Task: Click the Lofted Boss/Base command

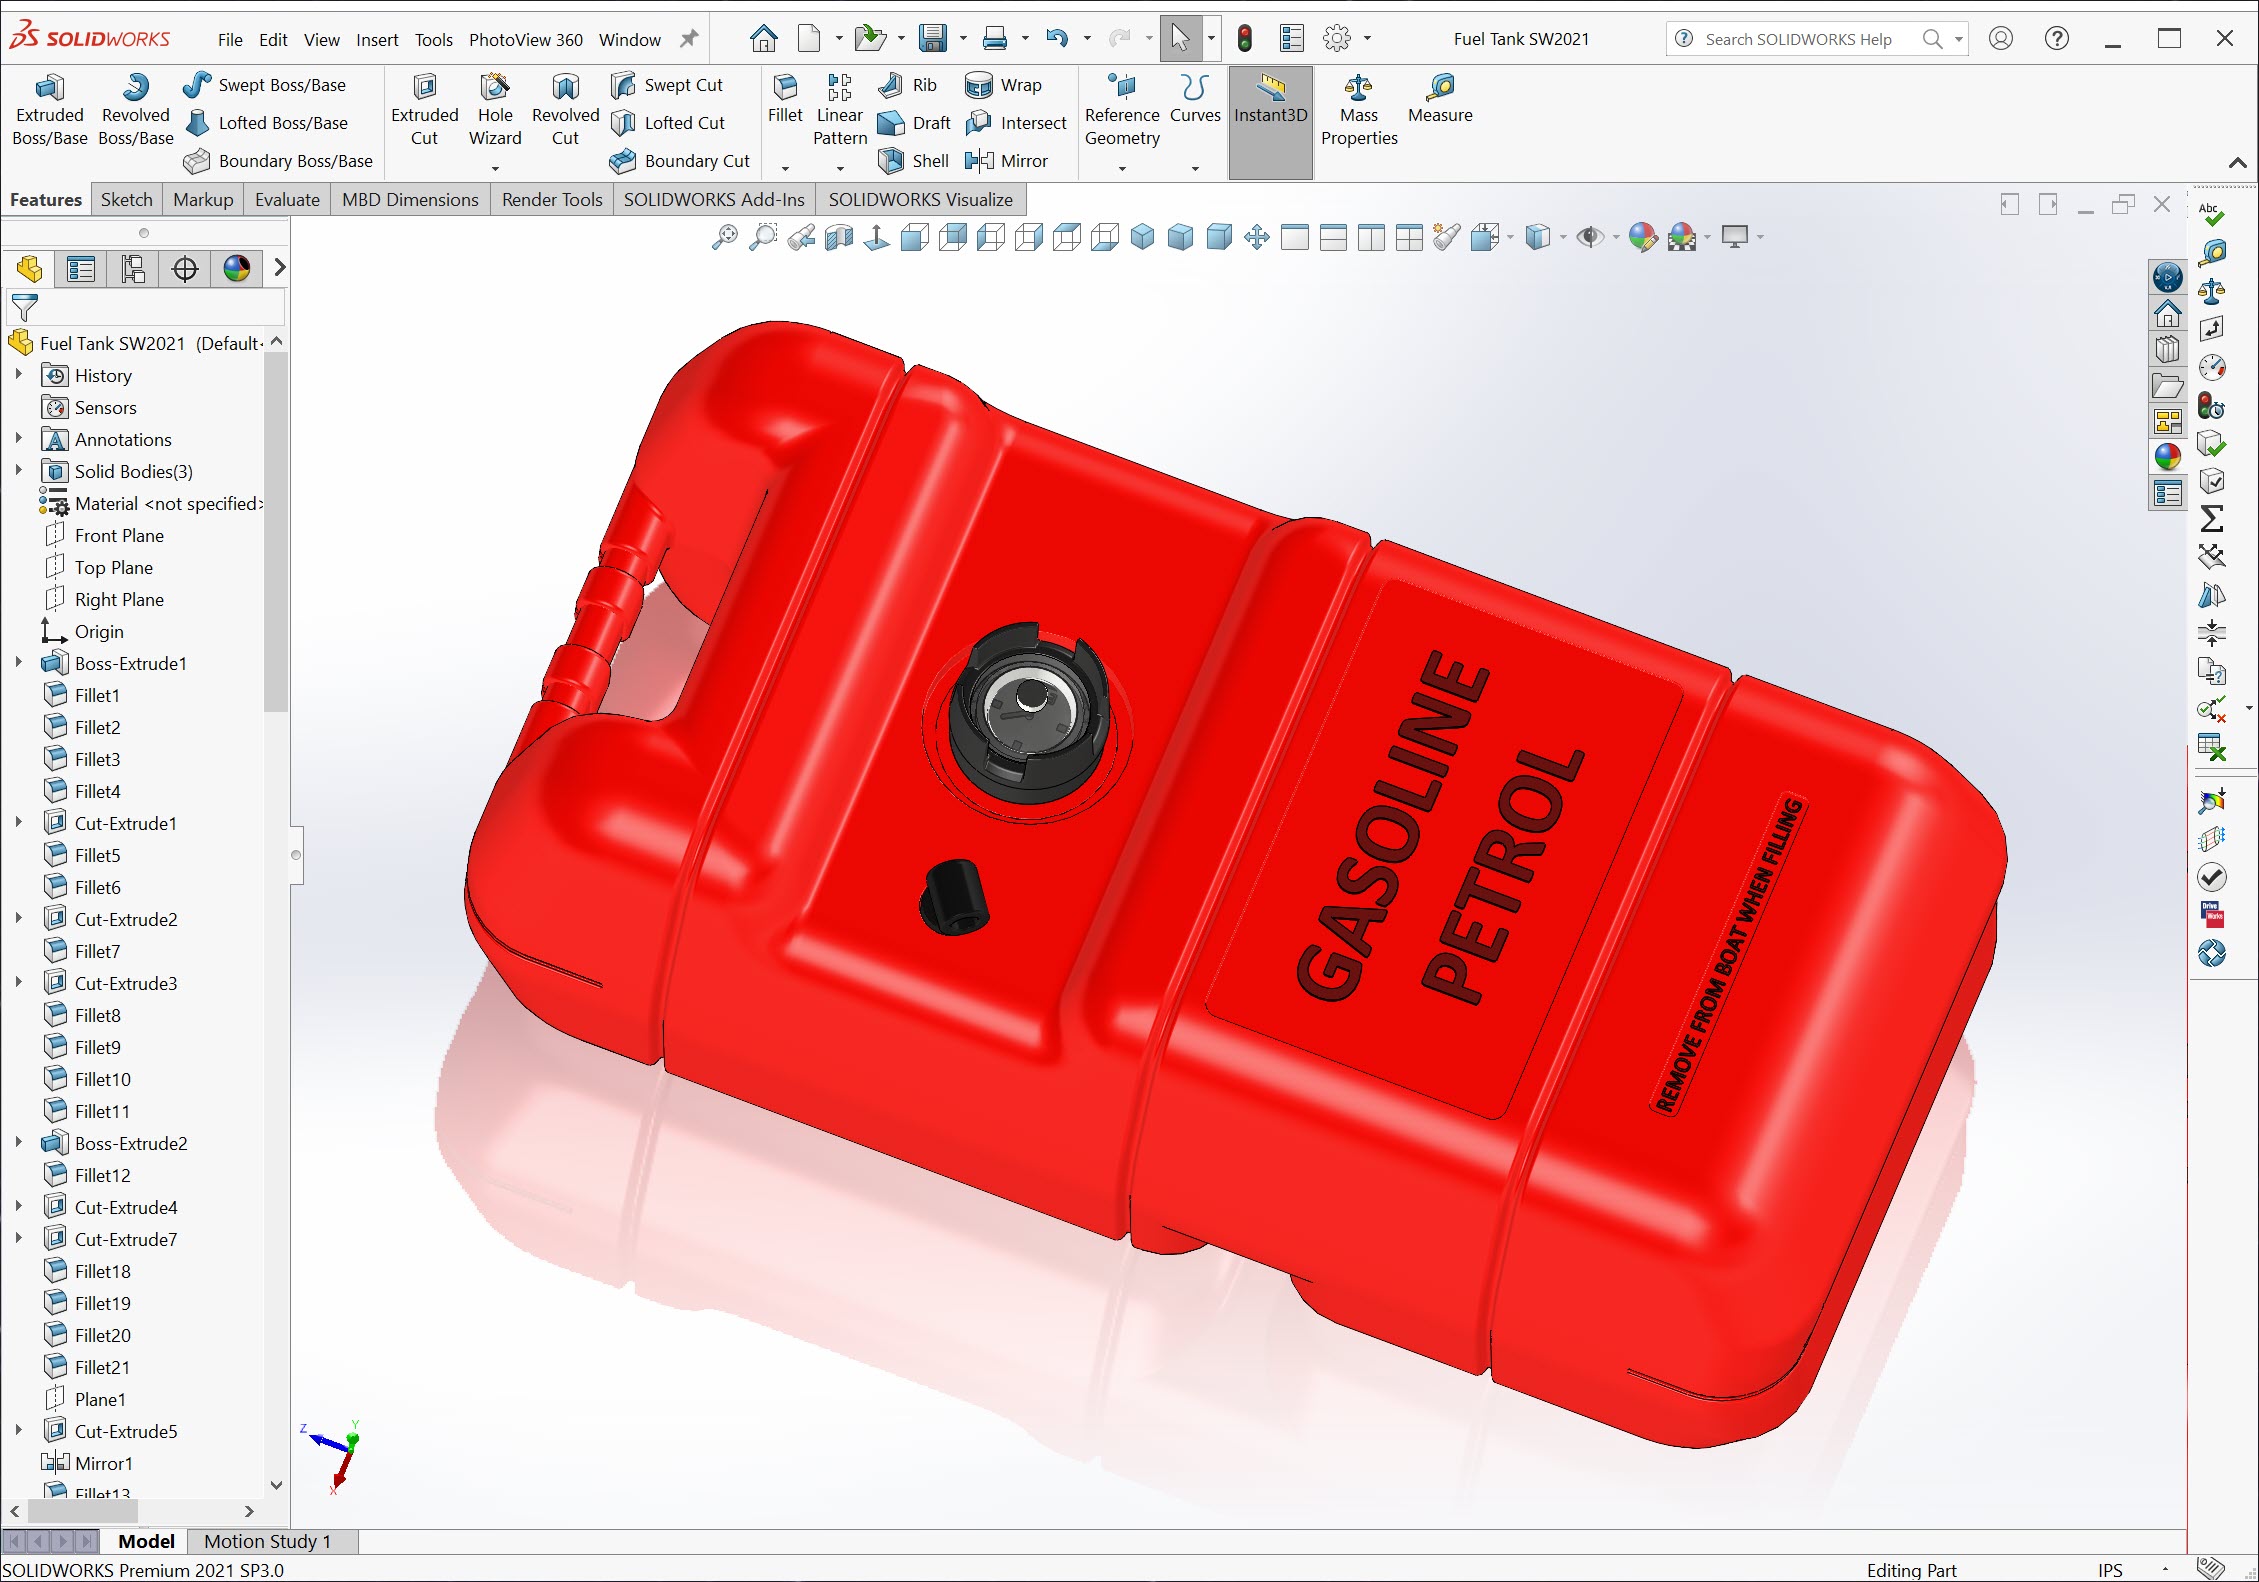Action: pyautogui.click(x=265, y=123)
